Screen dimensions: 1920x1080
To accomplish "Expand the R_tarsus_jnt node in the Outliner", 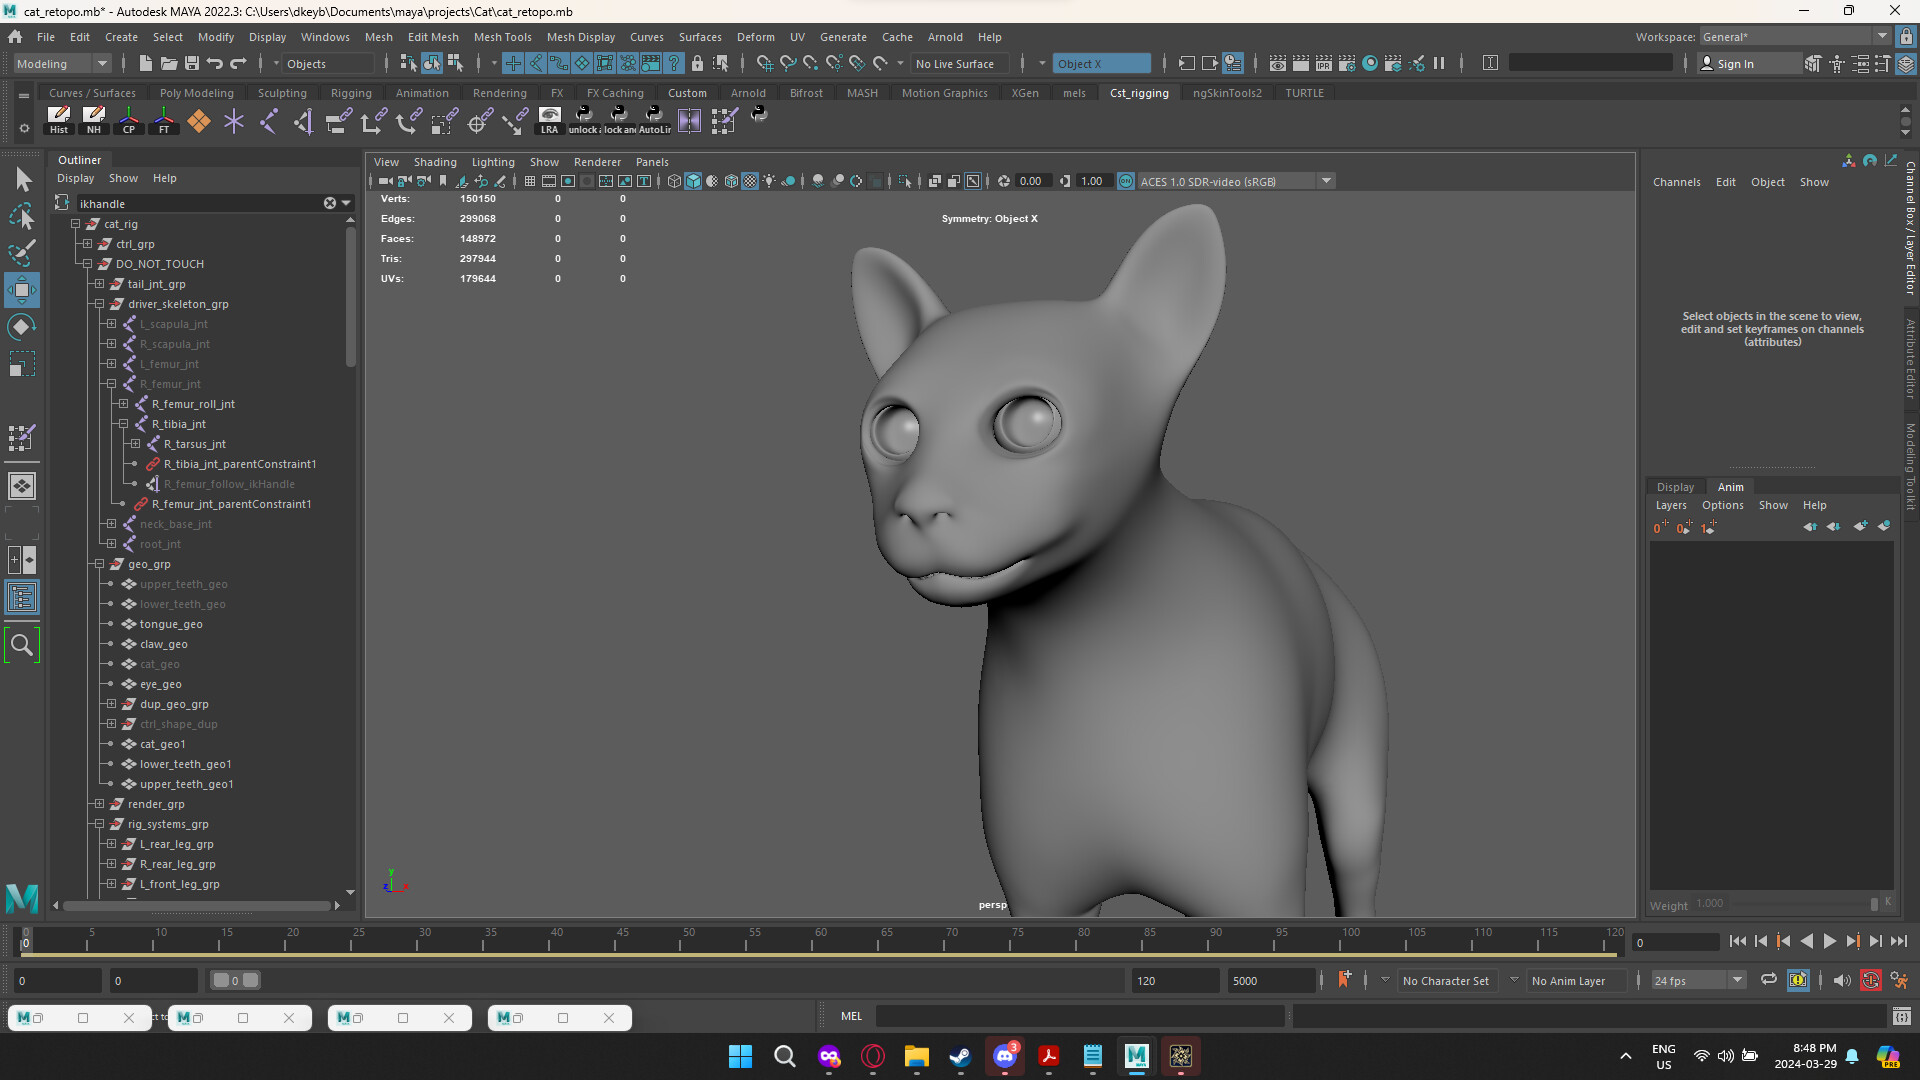I will [x=136, y=444].
